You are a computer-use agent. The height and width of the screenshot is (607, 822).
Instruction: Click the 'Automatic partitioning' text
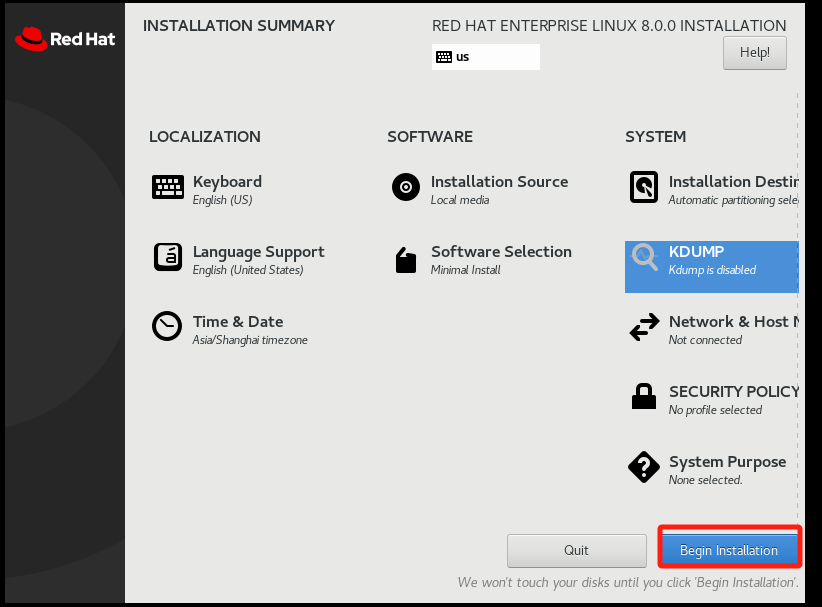(733, 200)
